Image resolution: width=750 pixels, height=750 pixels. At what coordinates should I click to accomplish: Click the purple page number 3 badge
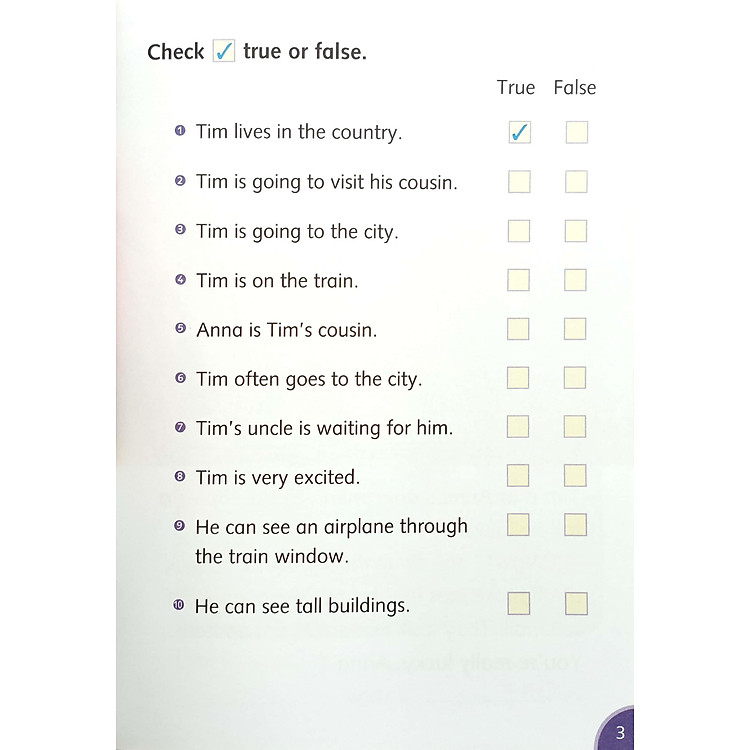(x=619, y=733)
